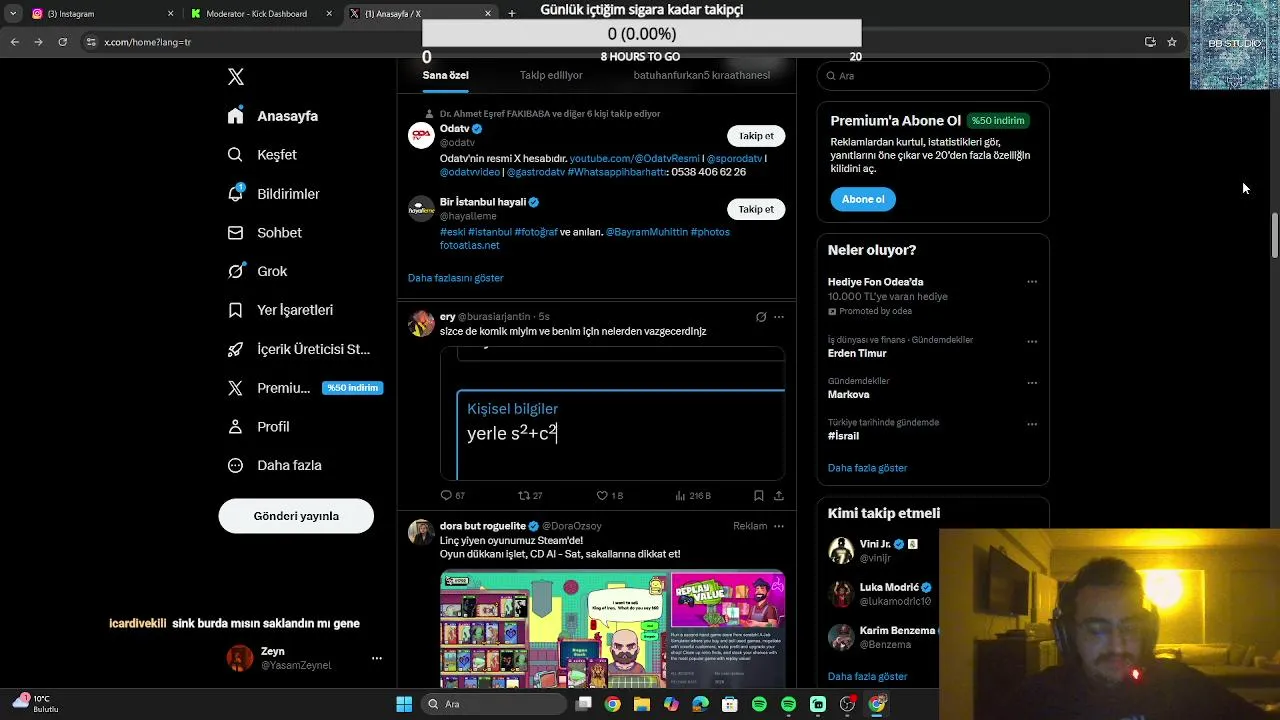The height and width of the screenshot is (720, 1280).
Task: Open Grok from the sidebar
Action: point(258,271)
